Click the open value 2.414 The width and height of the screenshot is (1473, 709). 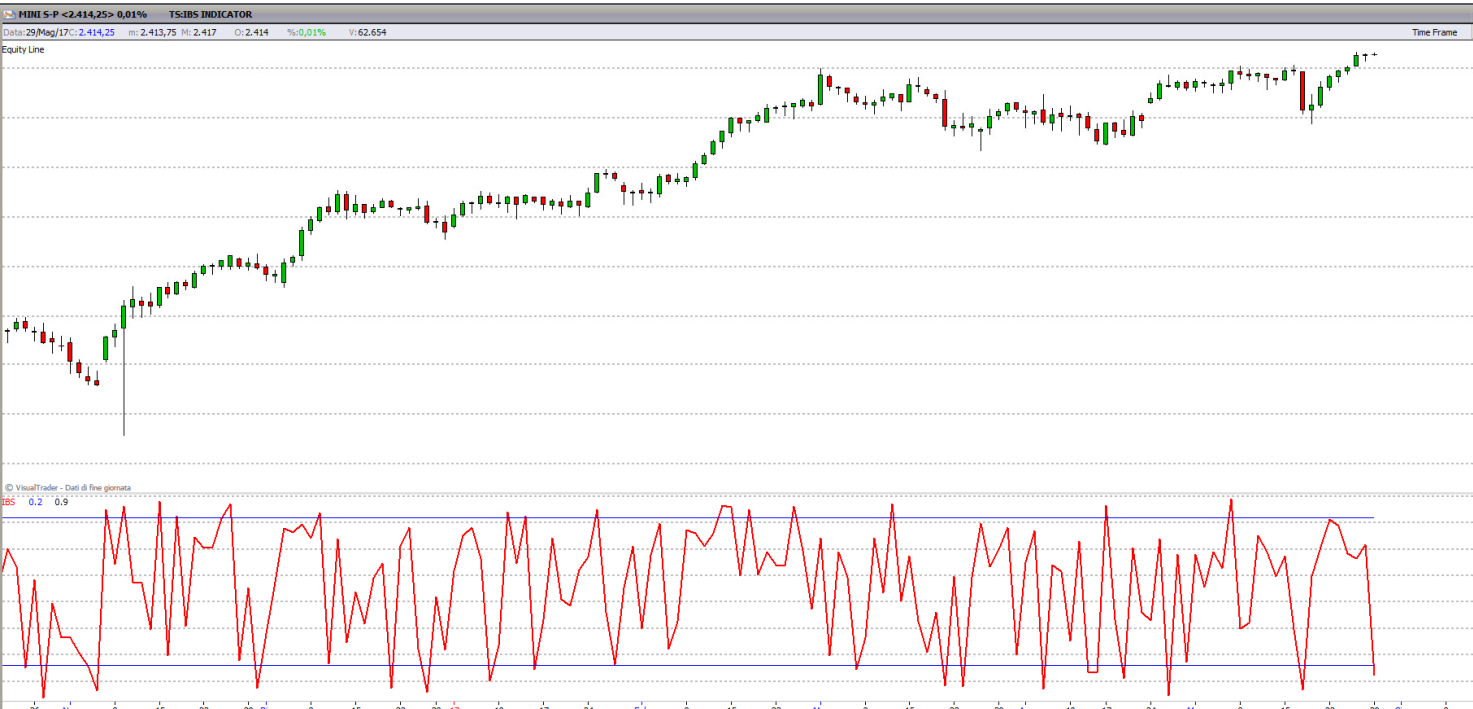tap(257, 32)
